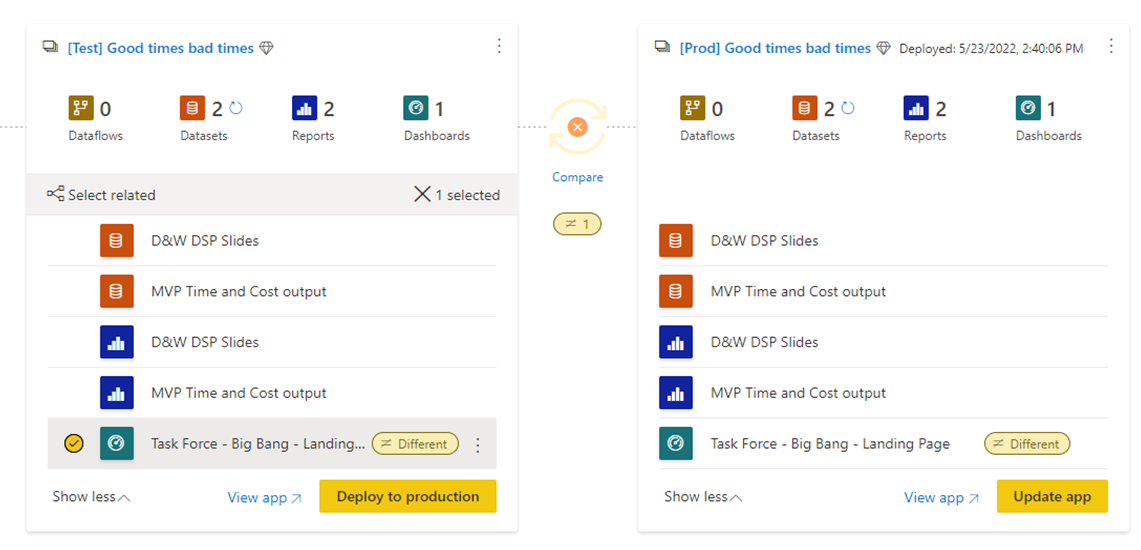
Task: Click the differences count badge under Compare
Action: pyautogui.click(x=577, y=224)
